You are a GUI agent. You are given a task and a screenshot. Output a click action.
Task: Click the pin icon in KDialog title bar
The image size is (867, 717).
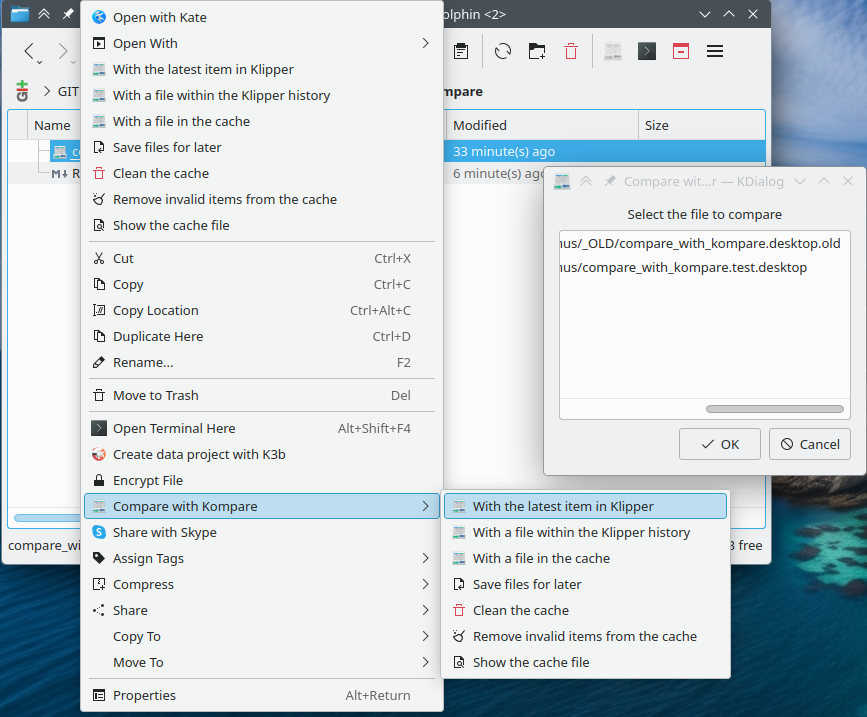610,181
